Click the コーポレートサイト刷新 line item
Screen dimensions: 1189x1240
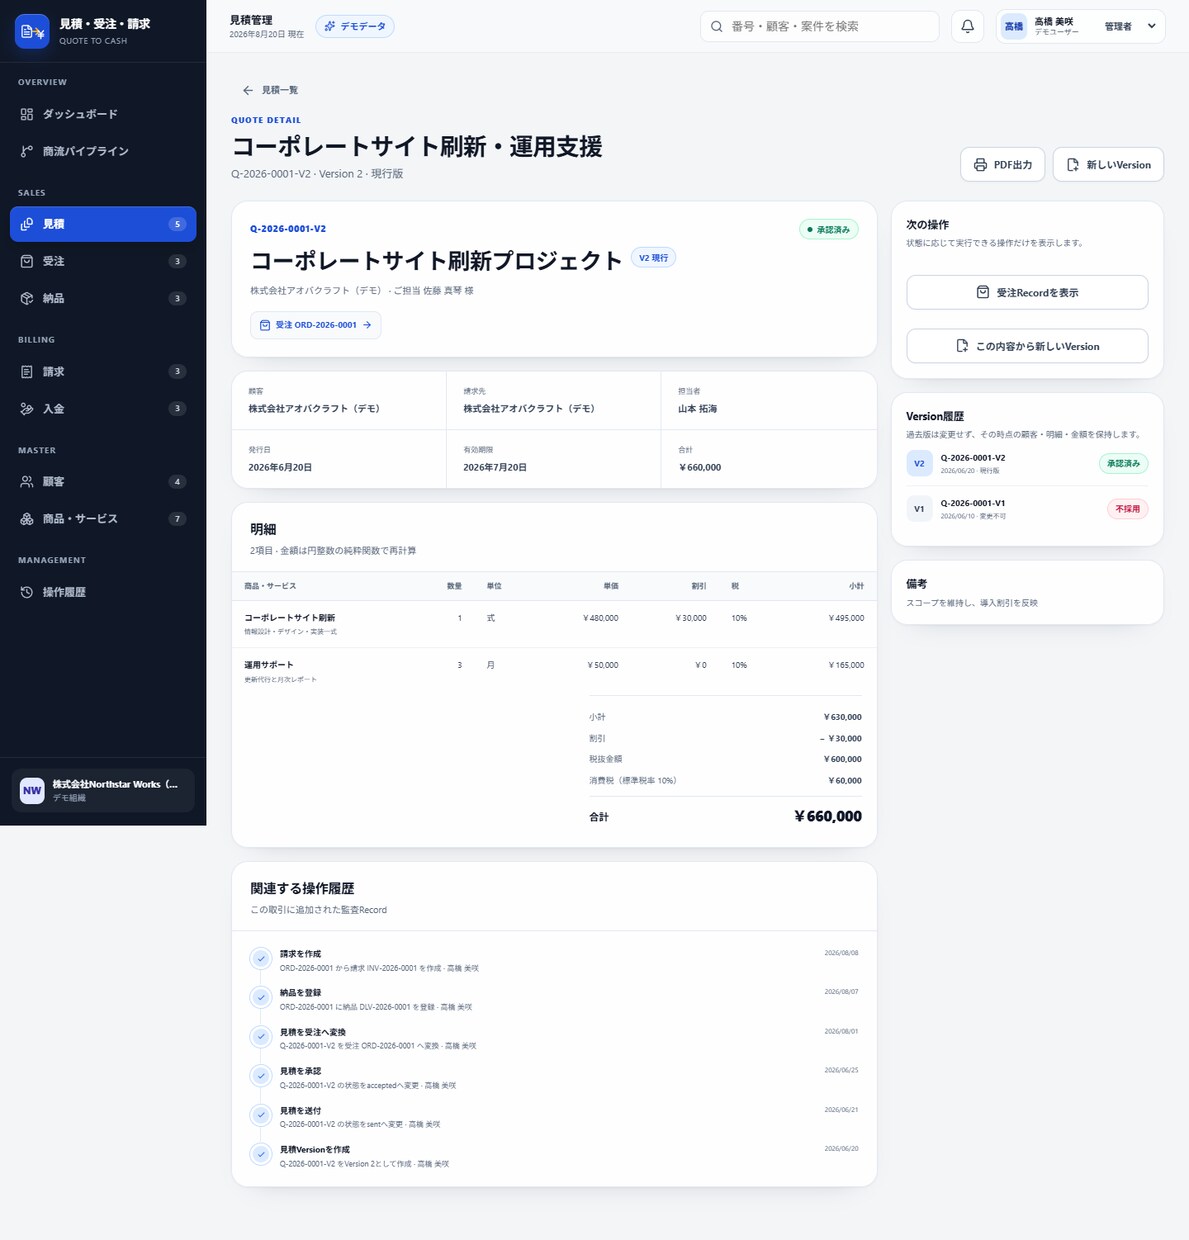point(554,624)
